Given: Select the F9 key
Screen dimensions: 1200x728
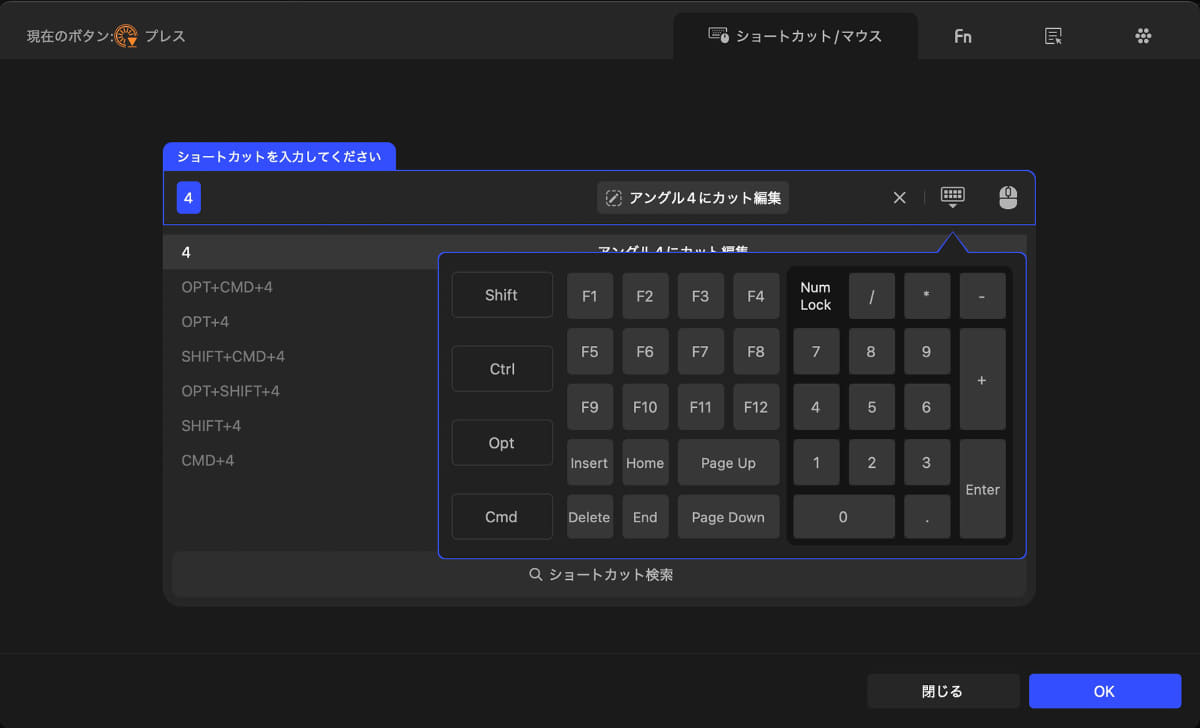Looking at the screenshot, I should click(x=590, y=407).
